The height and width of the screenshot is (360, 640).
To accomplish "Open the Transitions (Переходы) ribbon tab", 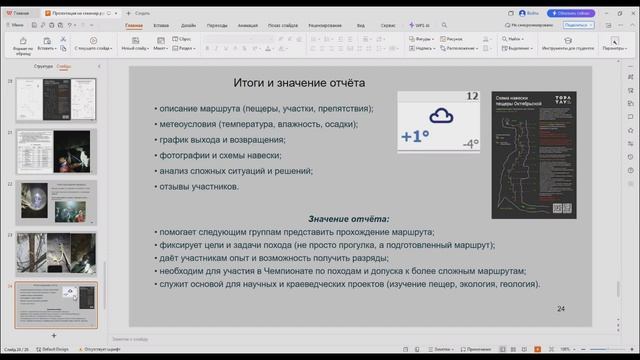I will click(x=217, y=25).
